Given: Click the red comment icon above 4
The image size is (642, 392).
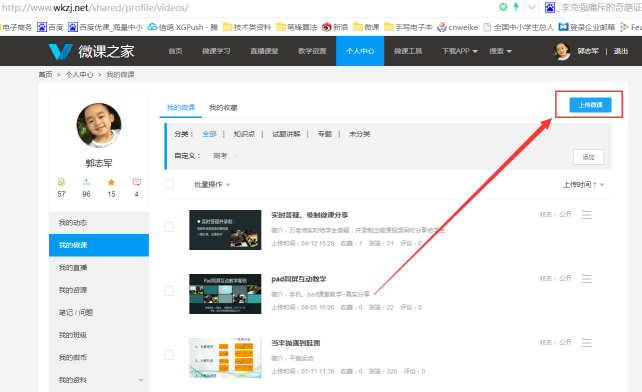Looking at the screenshot, I should point(137,182).
